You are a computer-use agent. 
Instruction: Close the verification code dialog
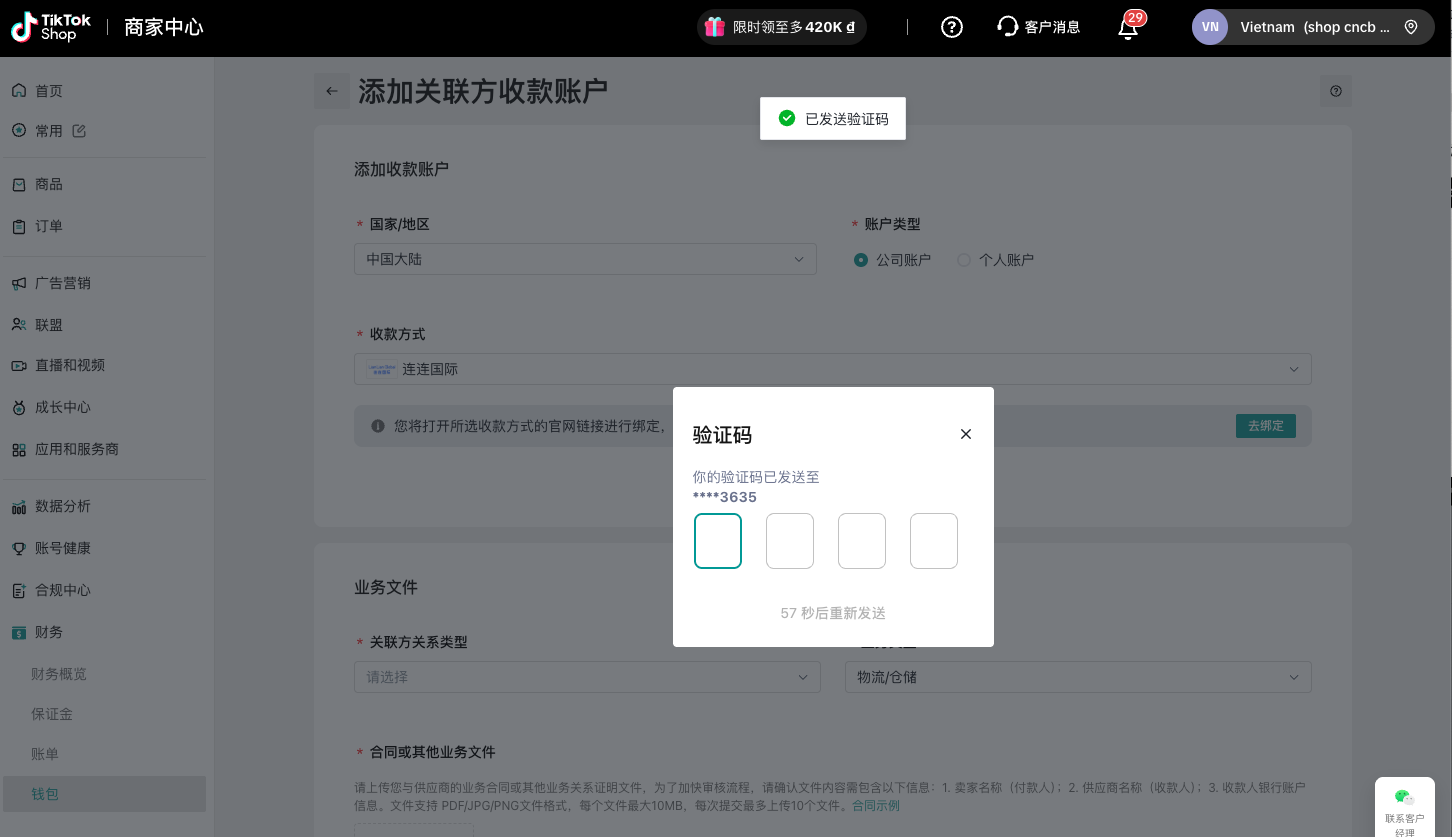[965, 434]
